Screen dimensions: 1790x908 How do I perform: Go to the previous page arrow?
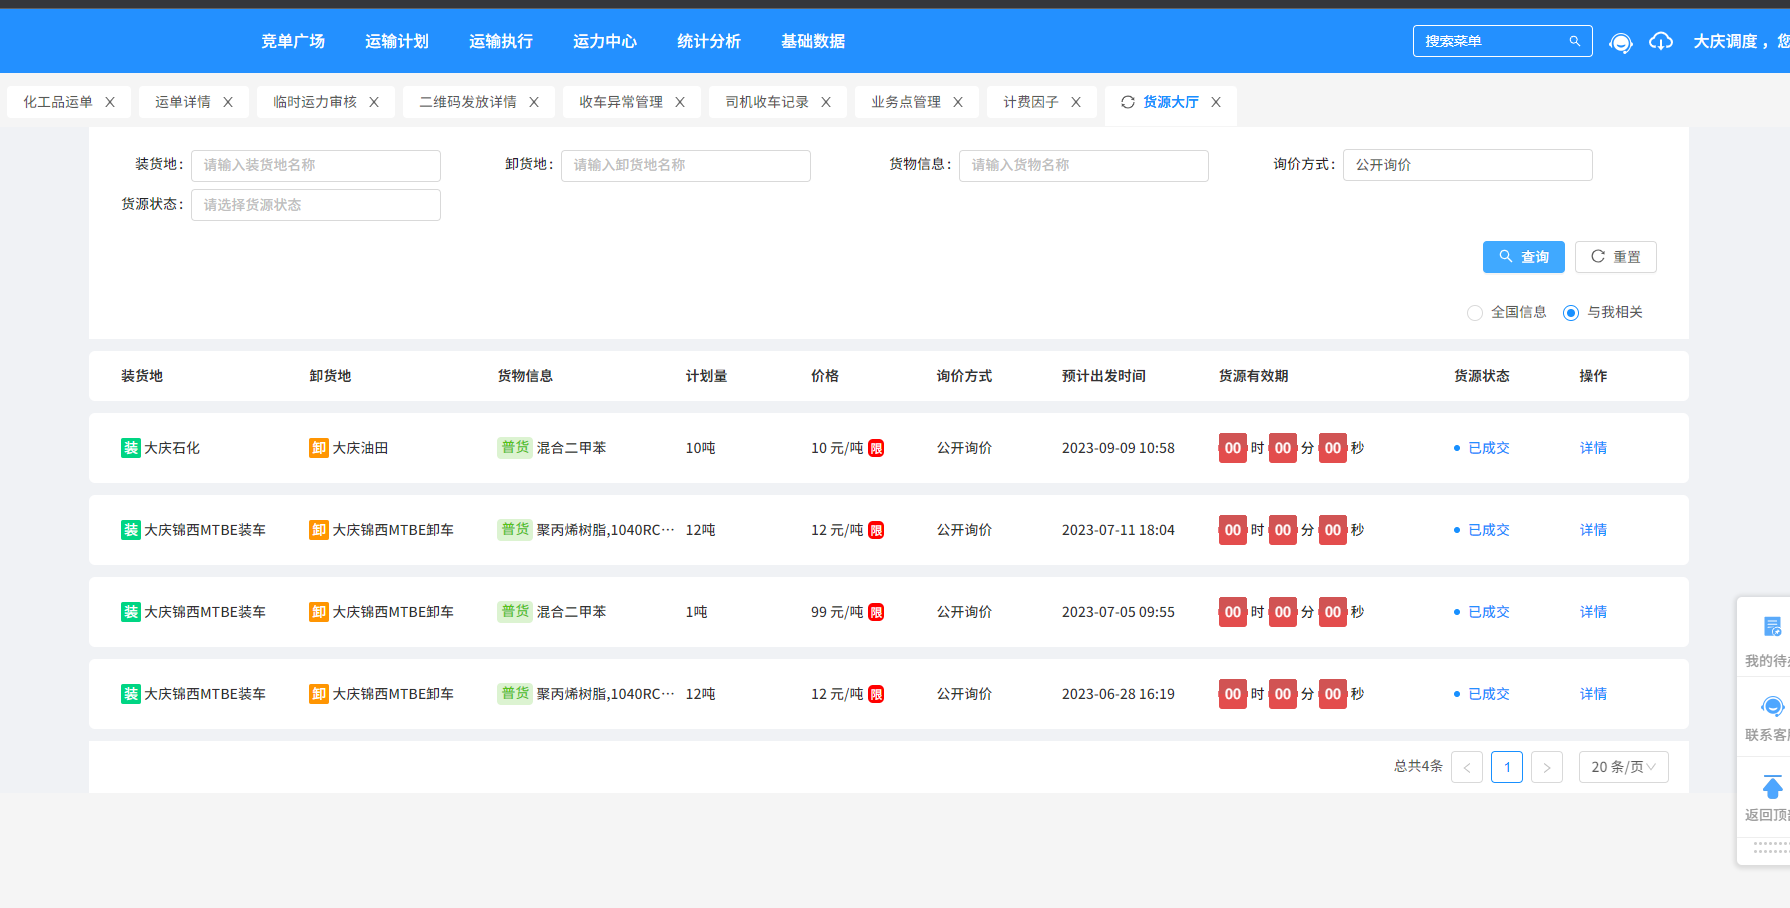tap(1467, 767)
